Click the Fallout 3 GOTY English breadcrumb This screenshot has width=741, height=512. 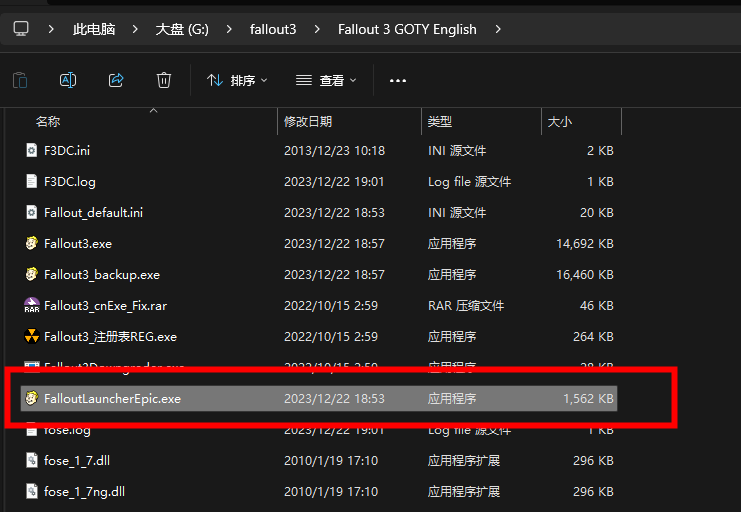[407, 29]
